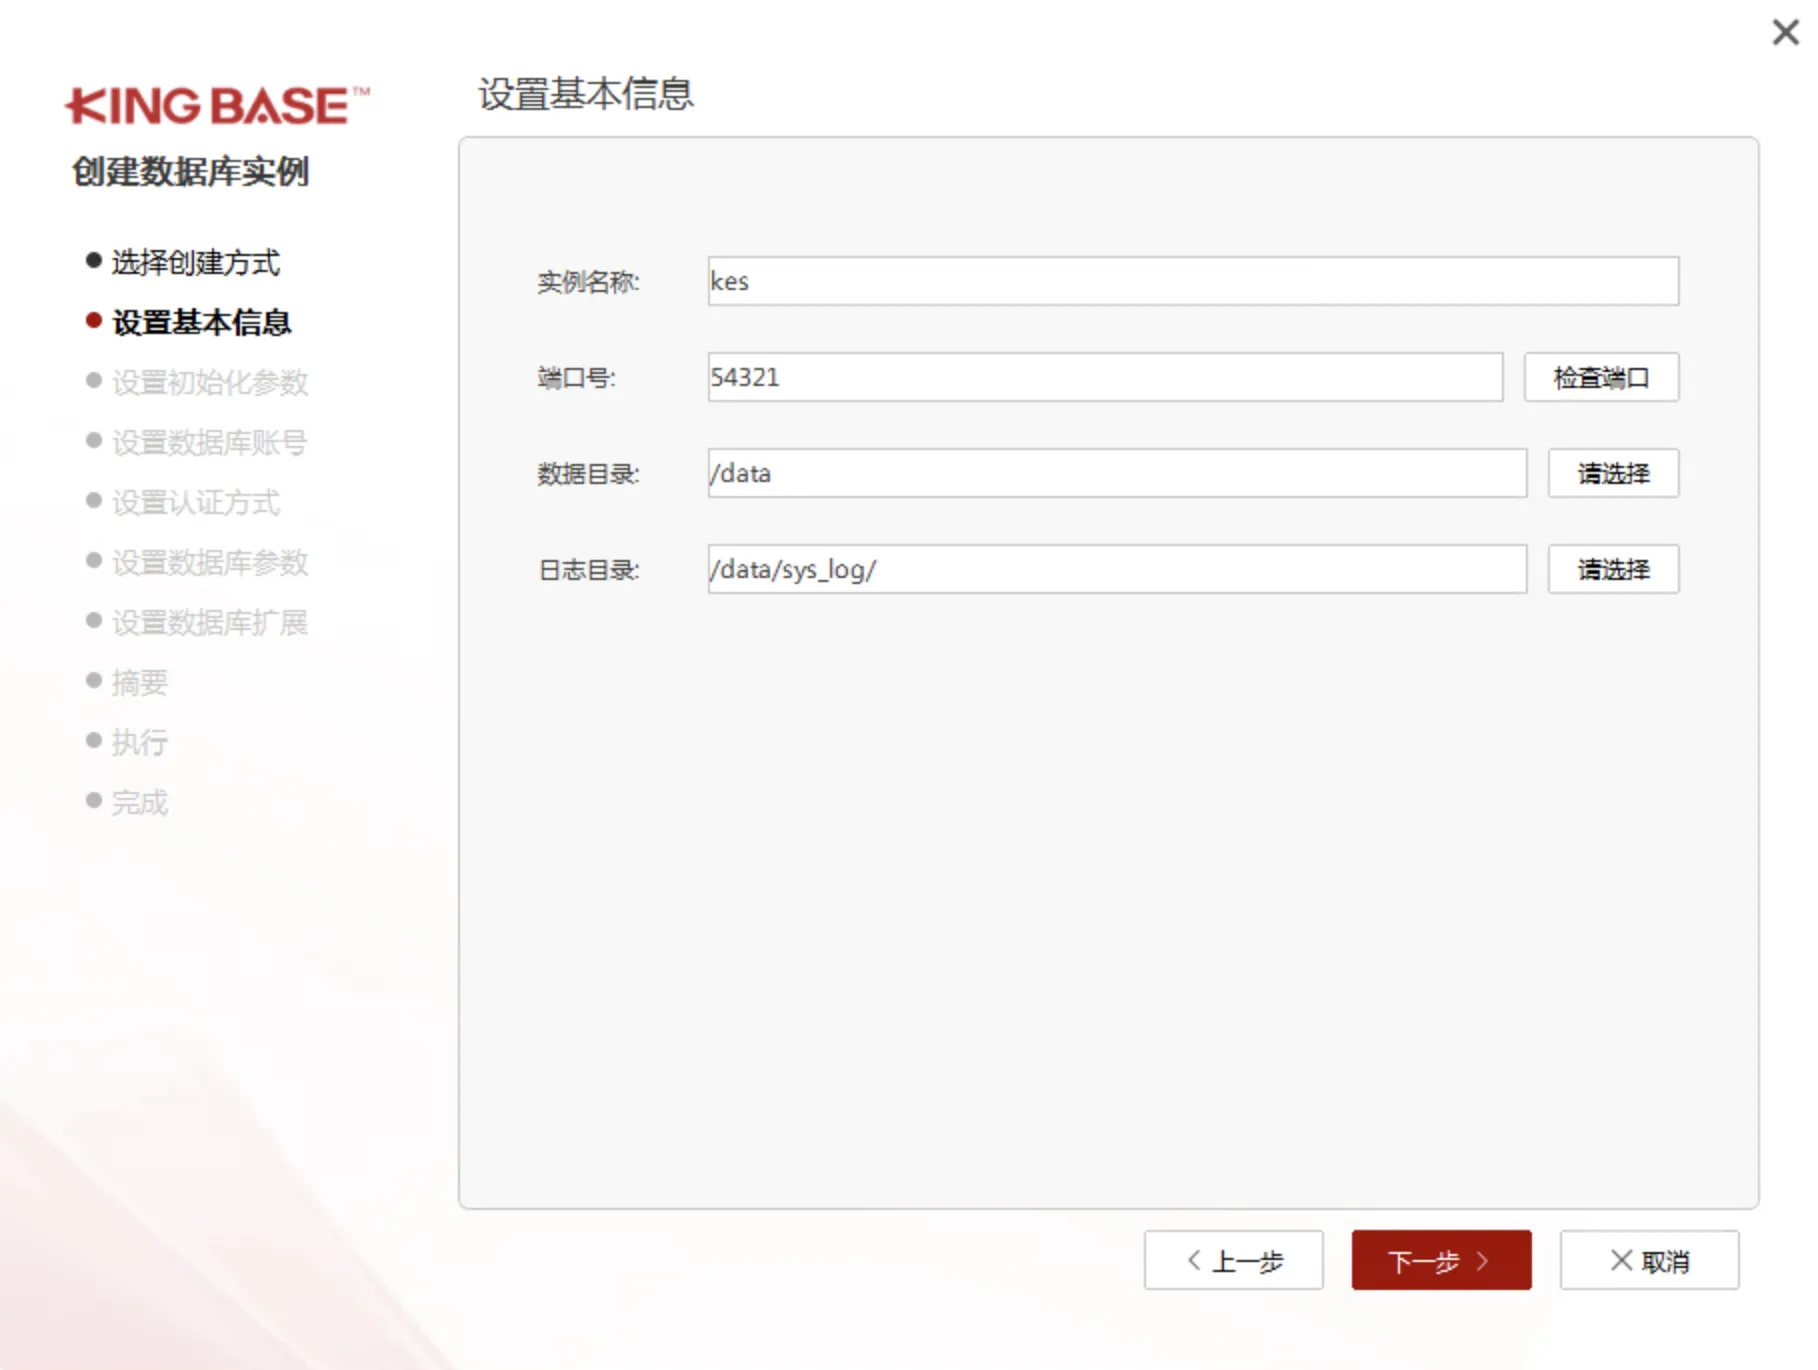1818x1370 pixels.
Task: Select the 设置认证方式 step in sidebar
Action: [196, 502]
